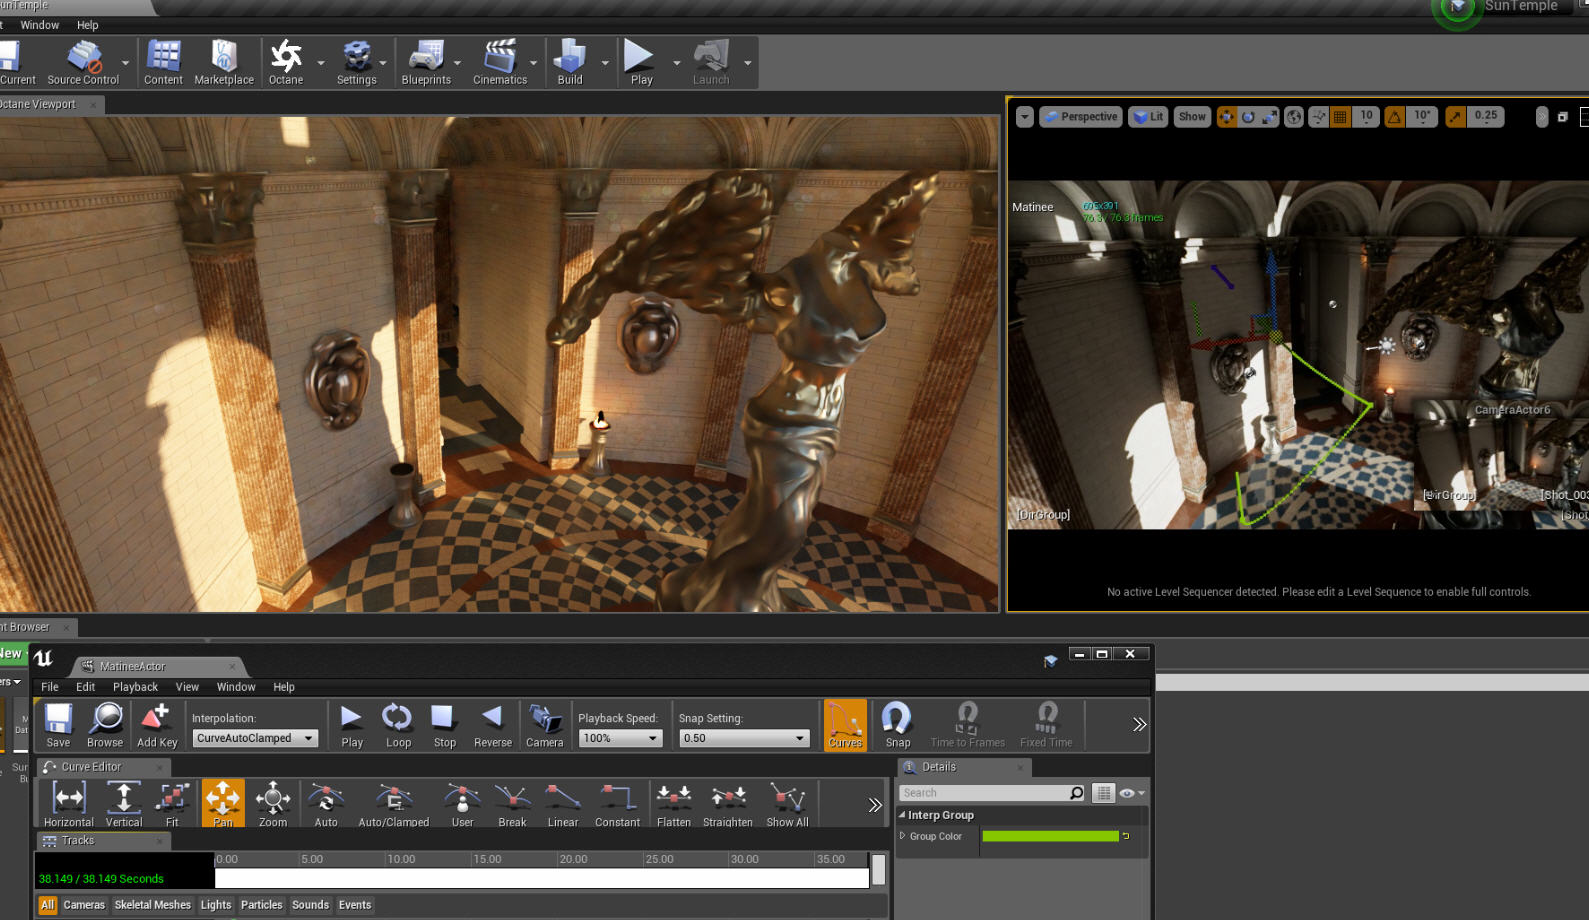
Task: Open the Content browser toolbar button
Action: pos(163,62)
